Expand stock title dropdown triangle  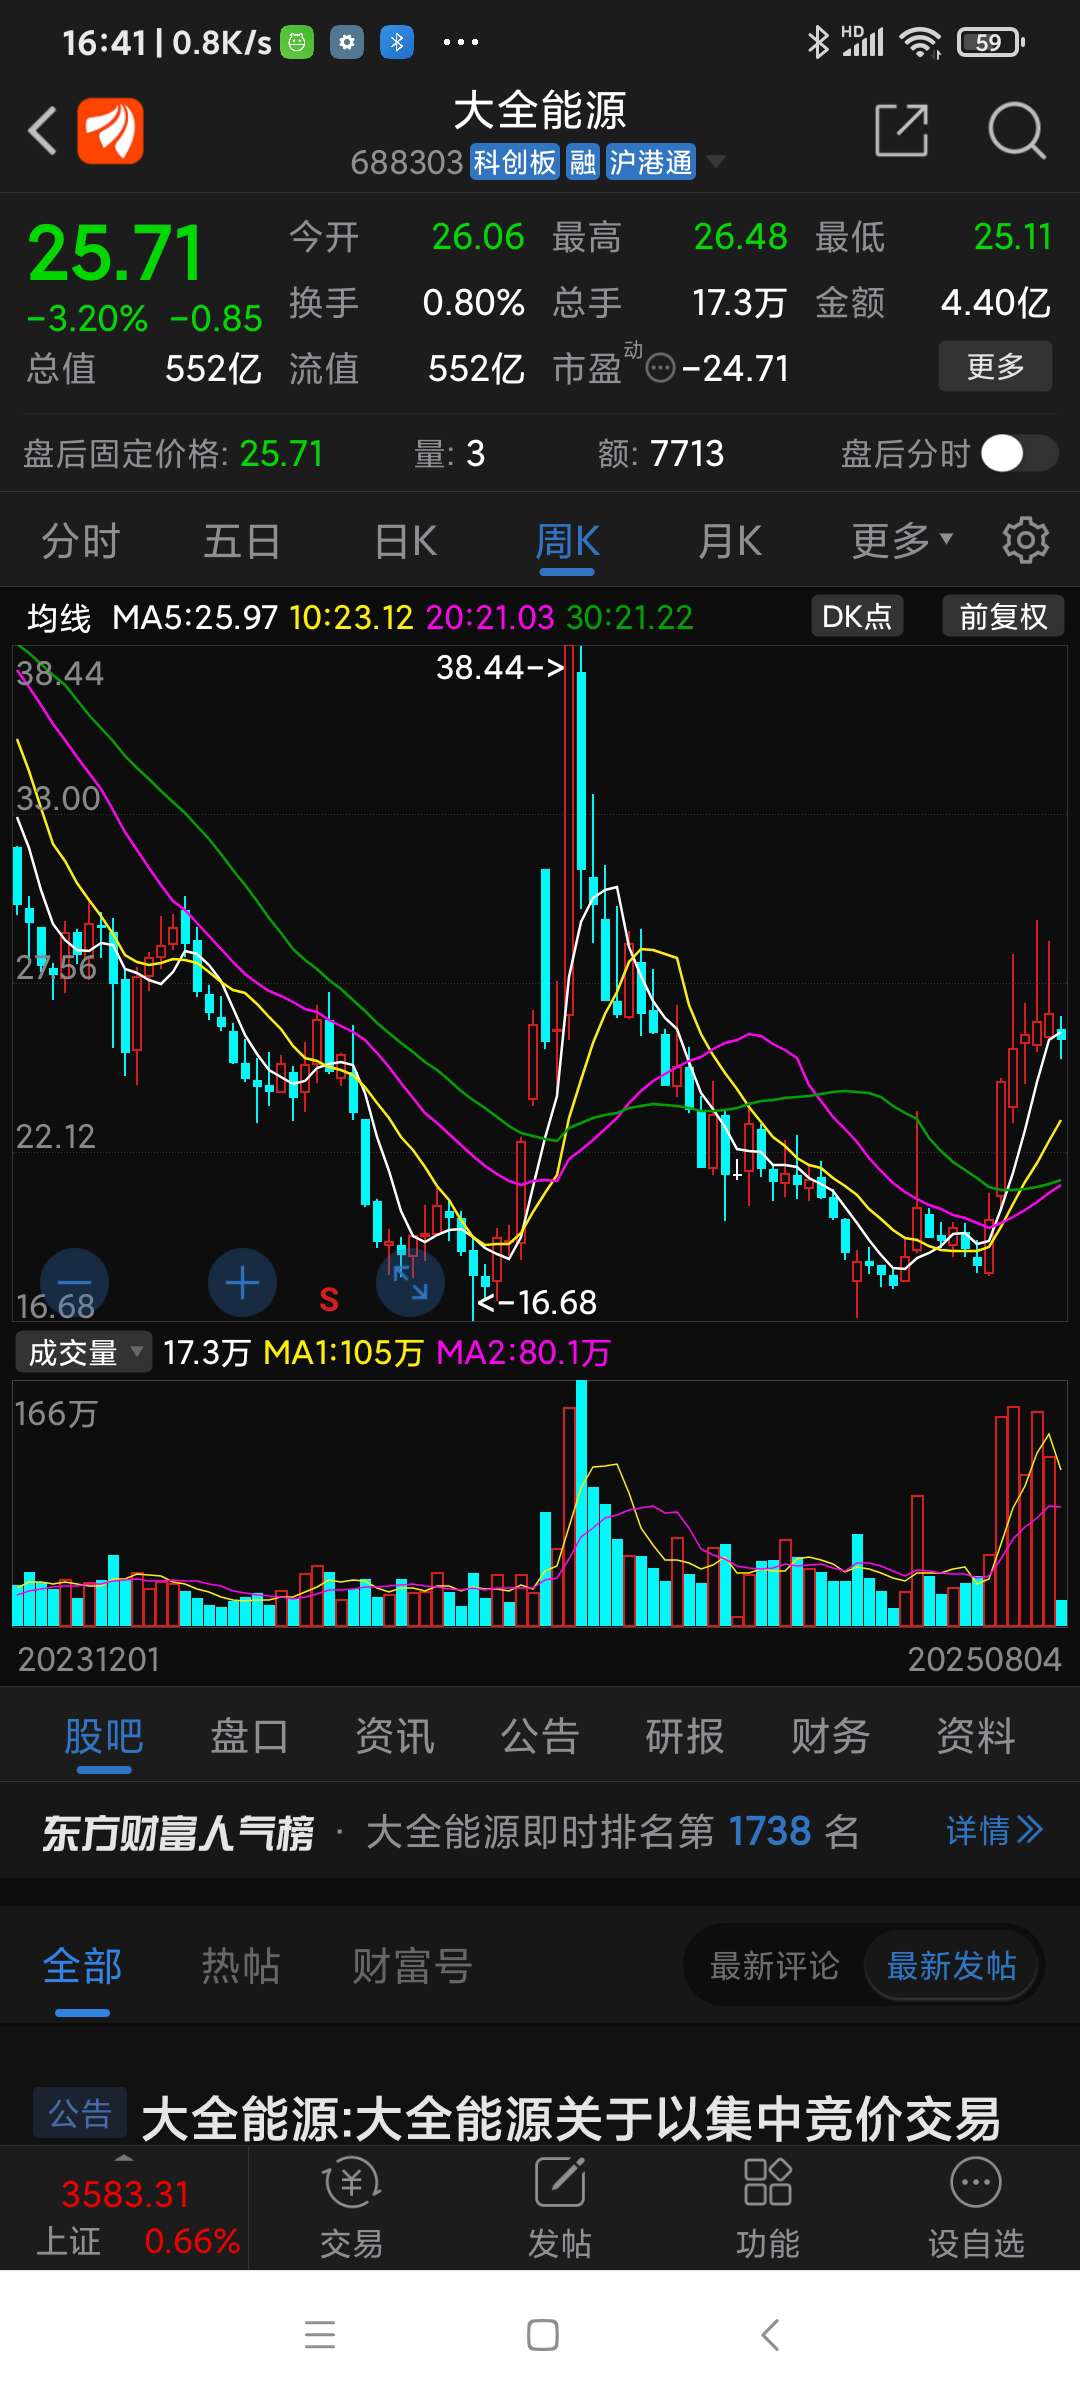[715, 161]
